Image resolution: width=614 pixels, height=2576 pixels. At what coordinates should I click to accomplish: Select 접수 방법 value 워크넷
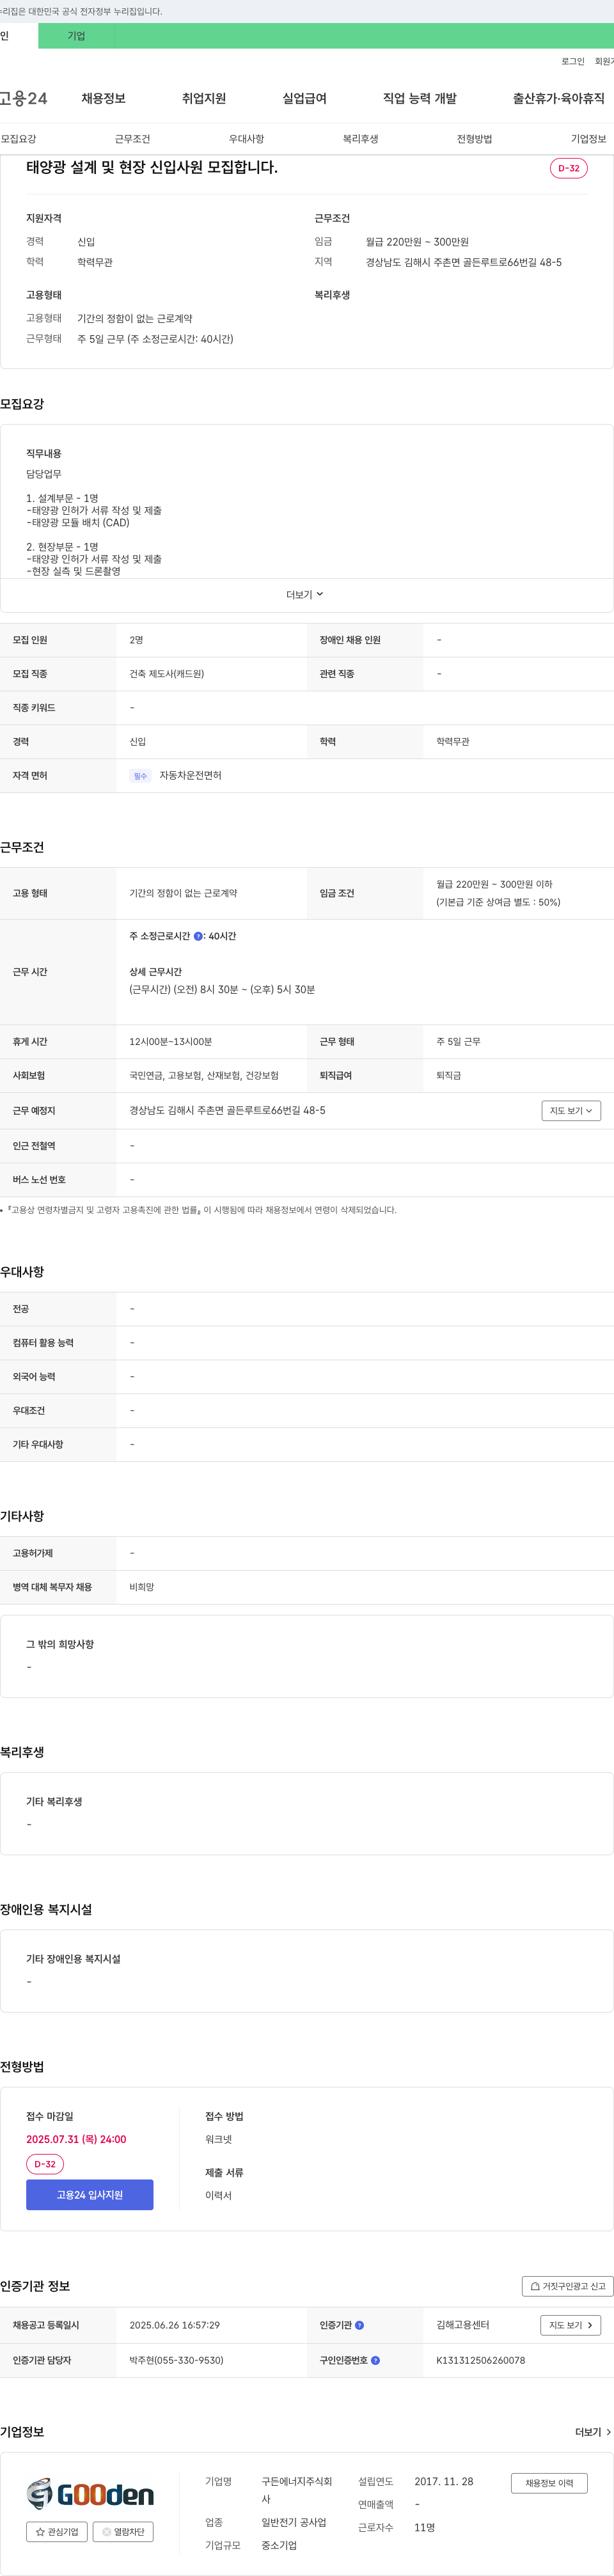tap(218, 2139)
